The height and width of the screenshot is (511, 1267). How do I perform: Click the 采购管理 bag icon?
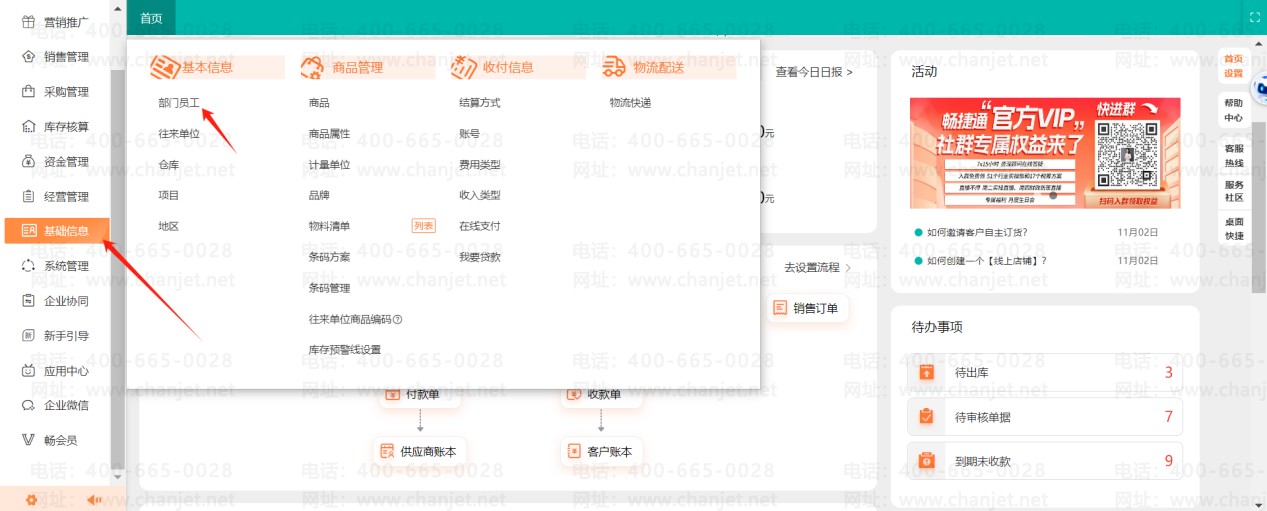coord(28,91)
